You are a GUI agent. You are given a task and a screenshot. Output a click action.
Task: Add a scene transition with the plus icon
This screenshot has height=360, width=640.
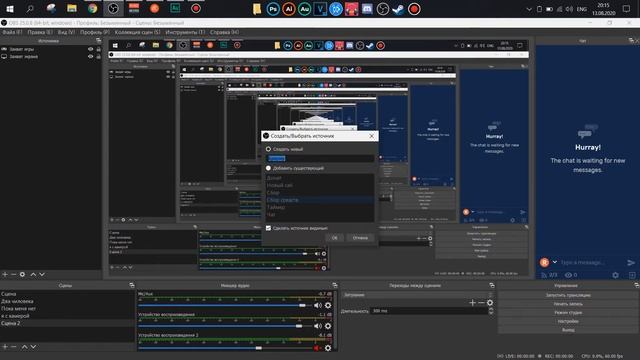(x=472, y=302)
